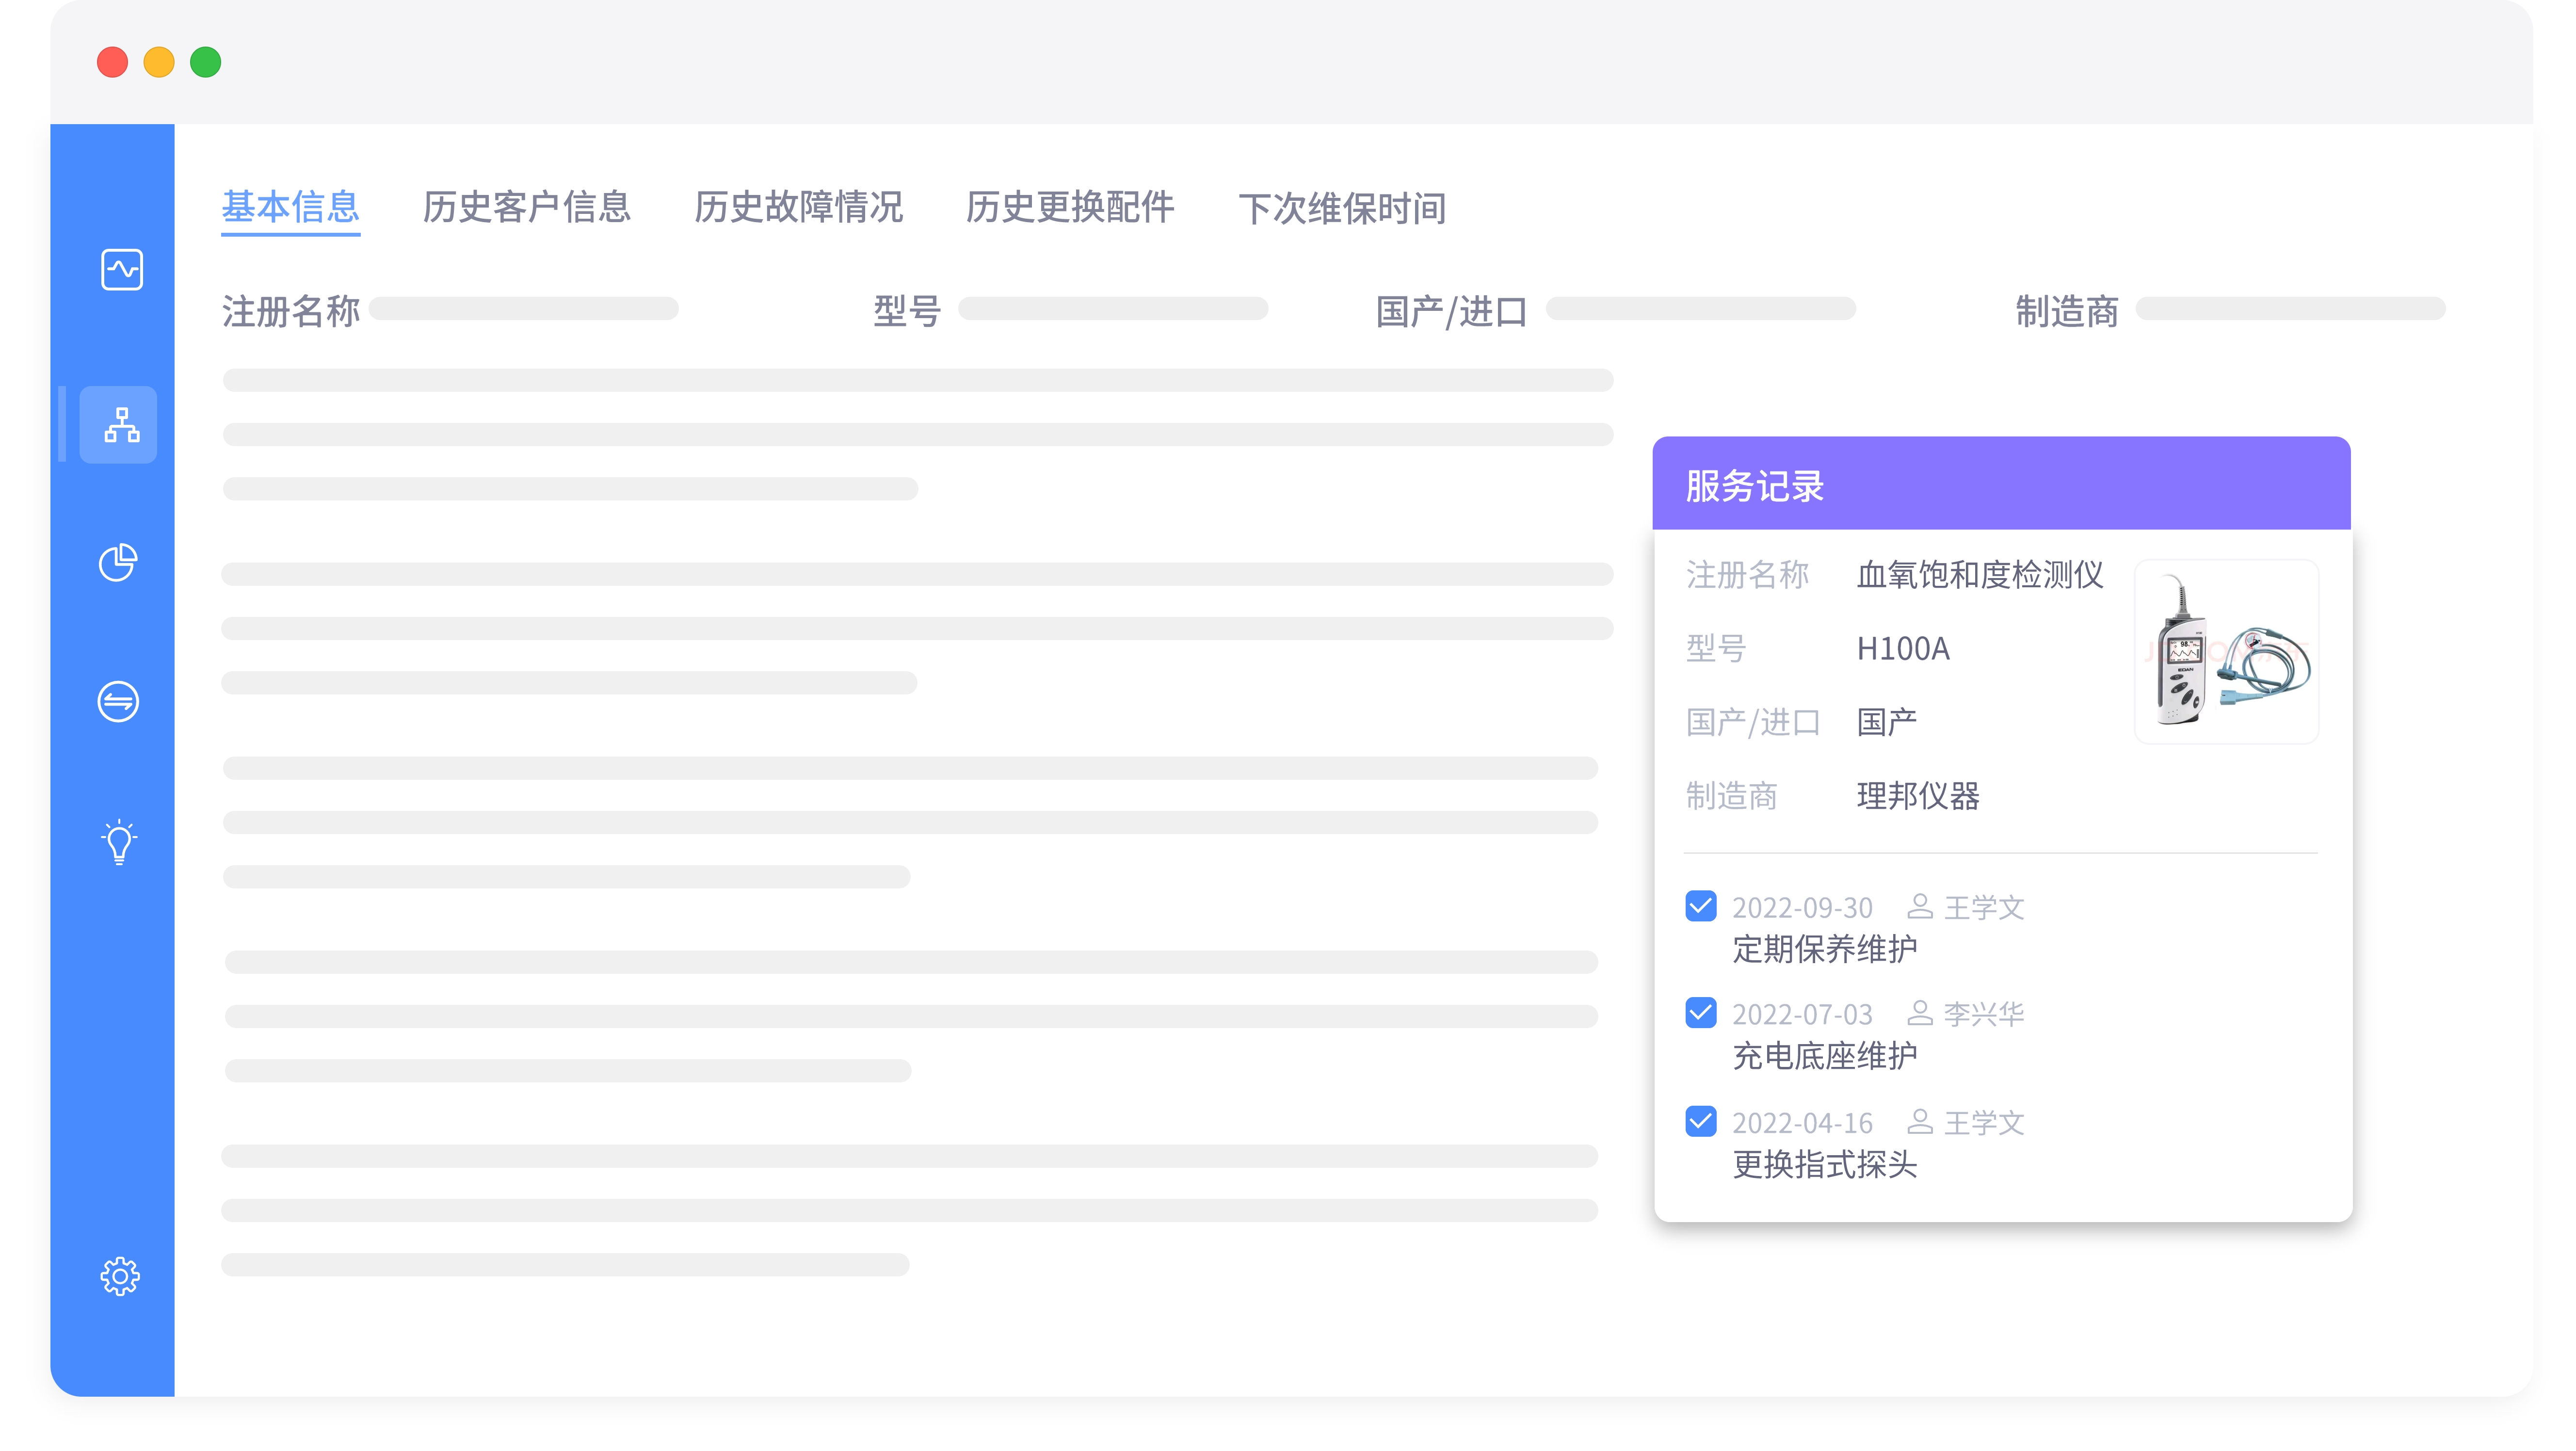Viewport: 2576px width, 1451px height.
Task: Open the 历史更换配件 tab
Action: click(1069, 207)
